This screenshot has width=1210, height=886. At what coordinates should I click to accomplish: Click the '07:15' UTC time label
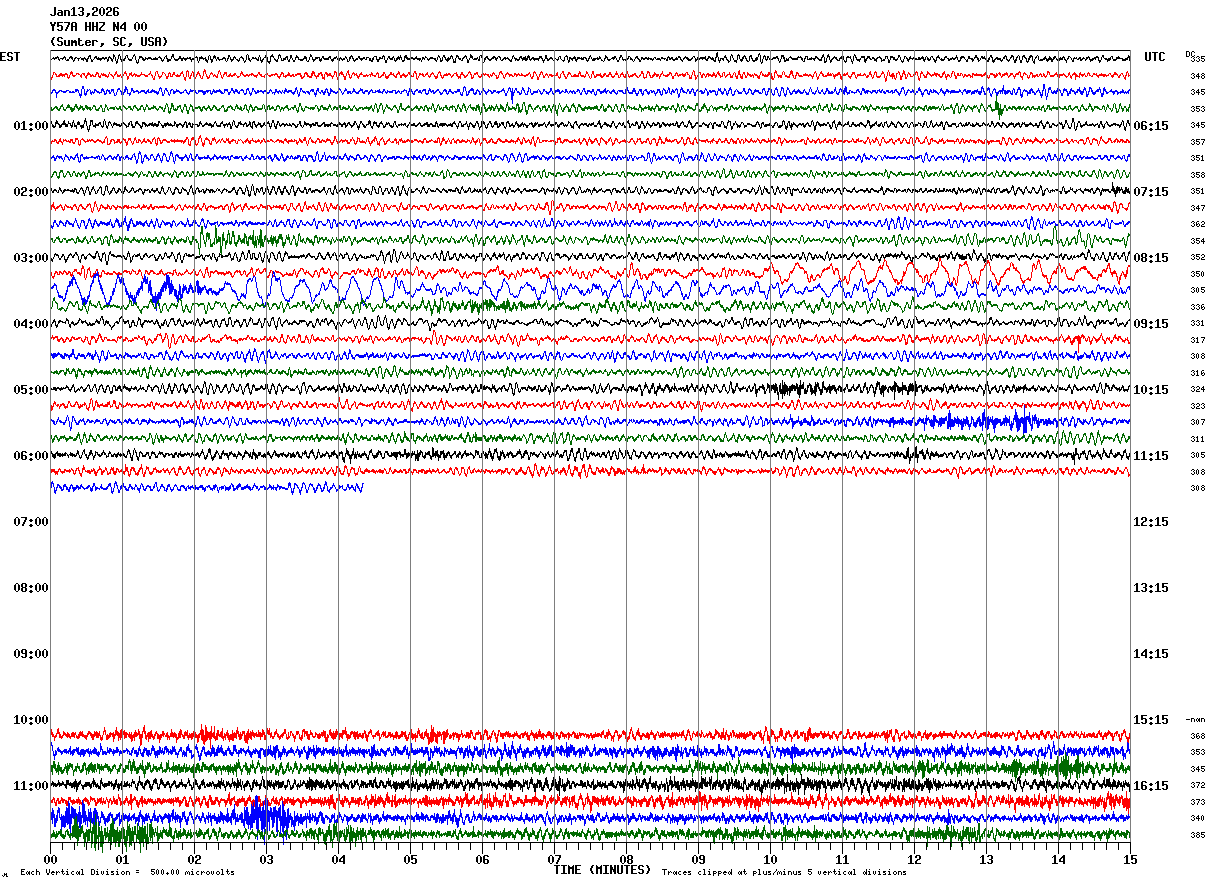1151,192
